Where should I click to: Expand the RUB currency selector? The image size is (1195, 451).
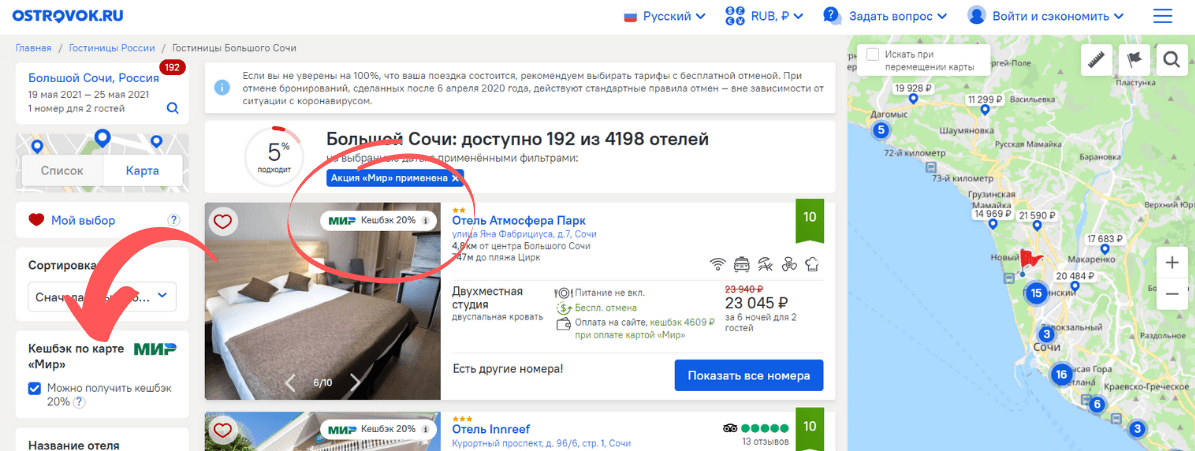point(766,16)
